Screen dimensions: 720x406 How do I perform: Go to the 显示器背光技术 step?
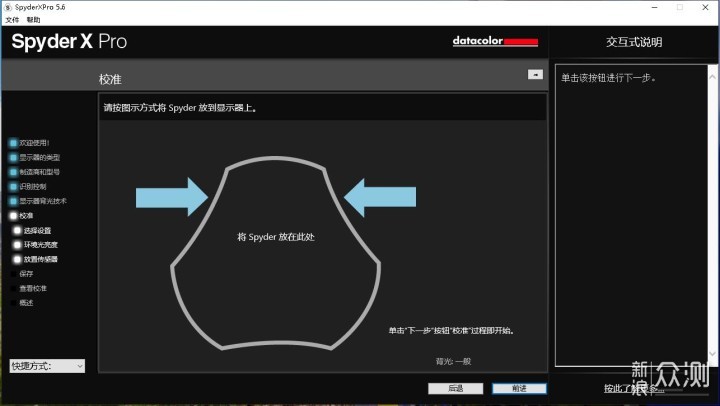(38, 201)
